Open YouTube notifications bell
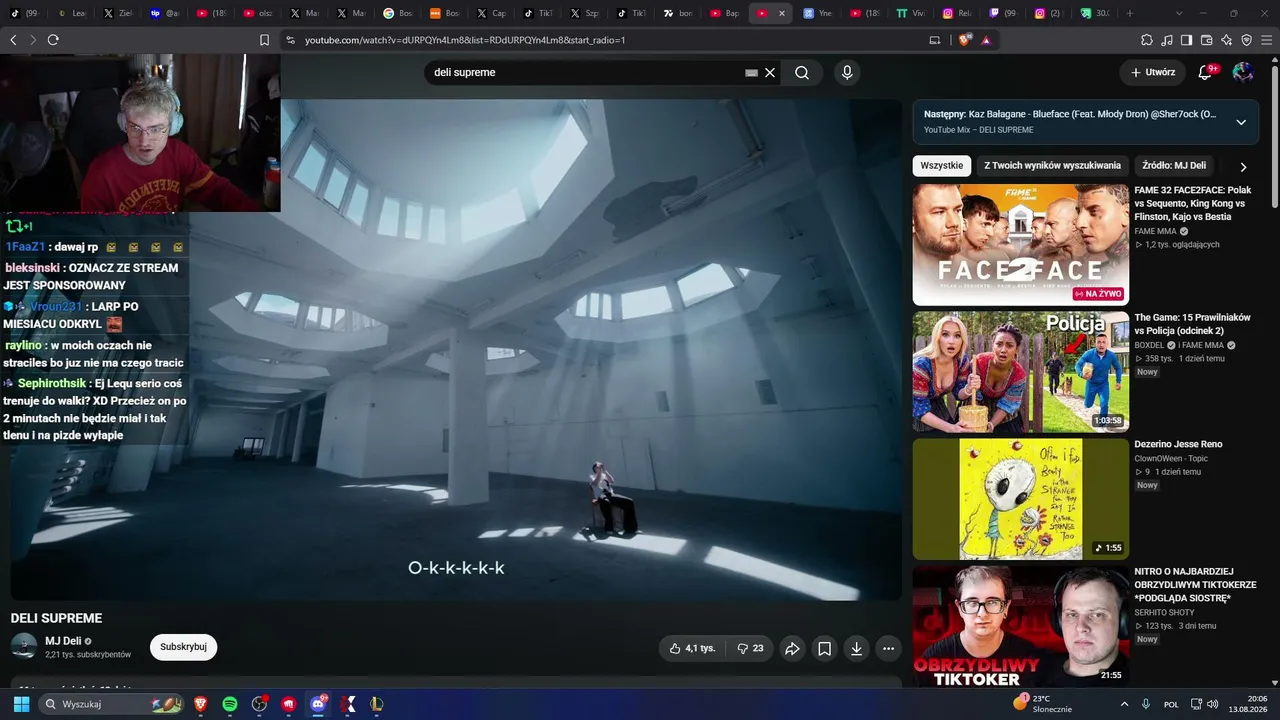Viewport: 1280px width, 720px height. coord(1206,72)
